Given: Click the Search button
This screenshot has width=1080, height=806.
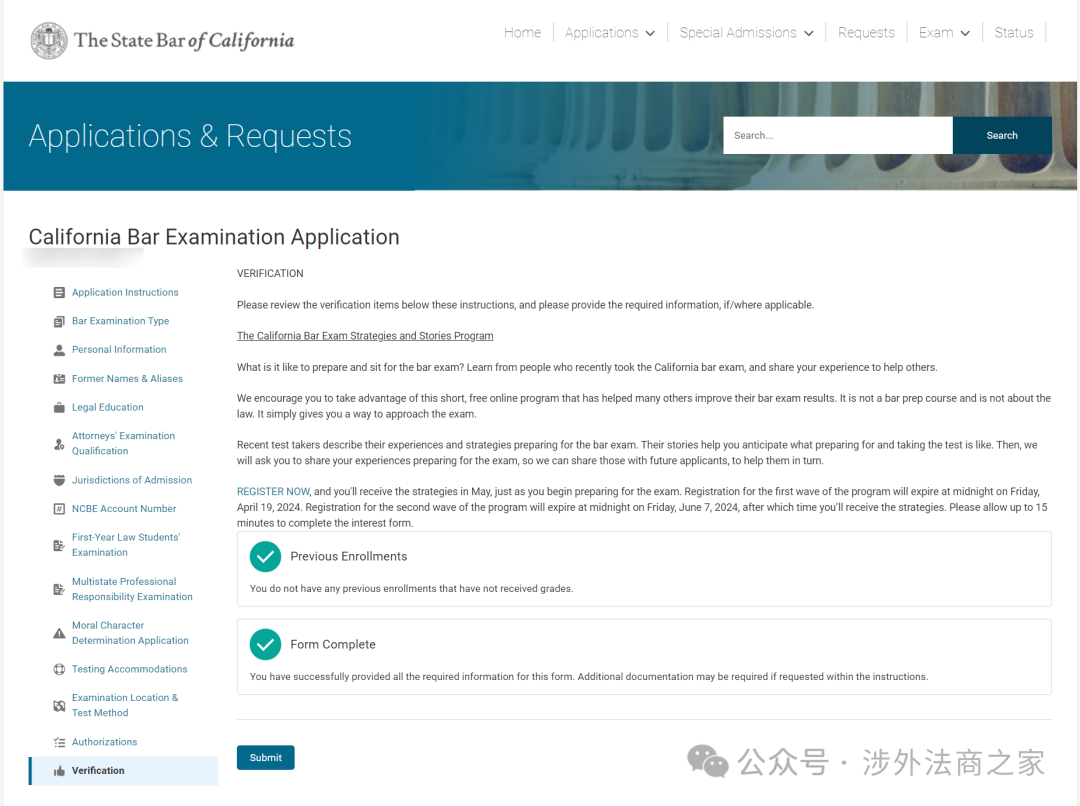Looking at the screenshot, I should pyautogui.click(x=1001, y=136).
